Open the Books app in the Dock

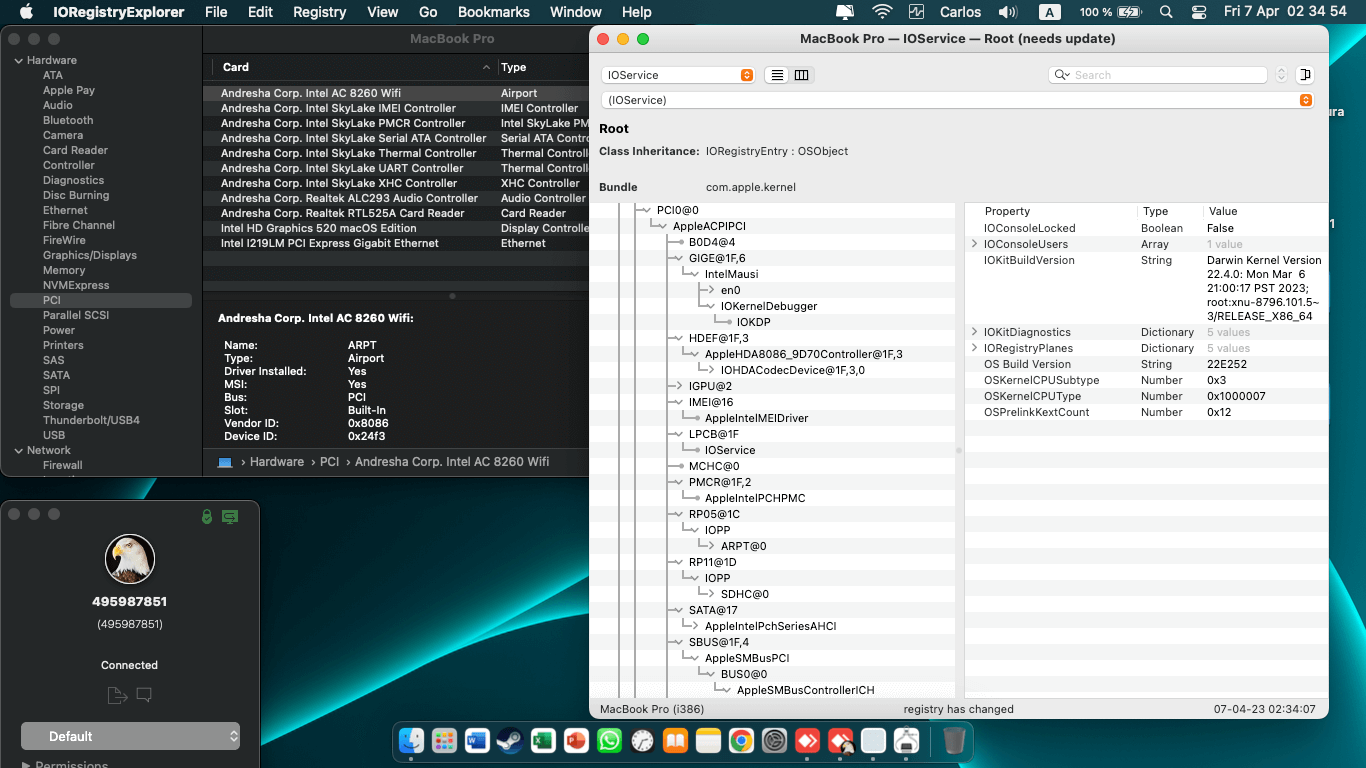676,741
